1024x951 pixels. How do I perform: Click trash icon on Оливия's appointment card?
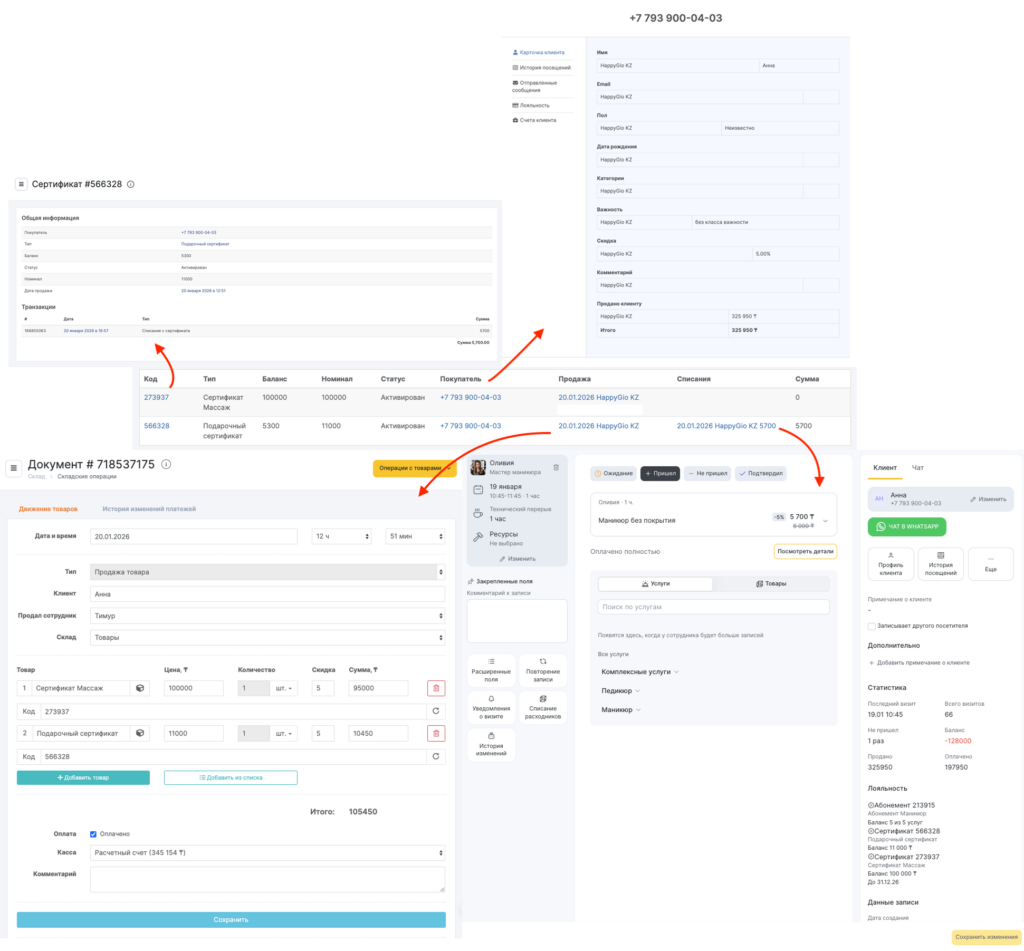556,468
